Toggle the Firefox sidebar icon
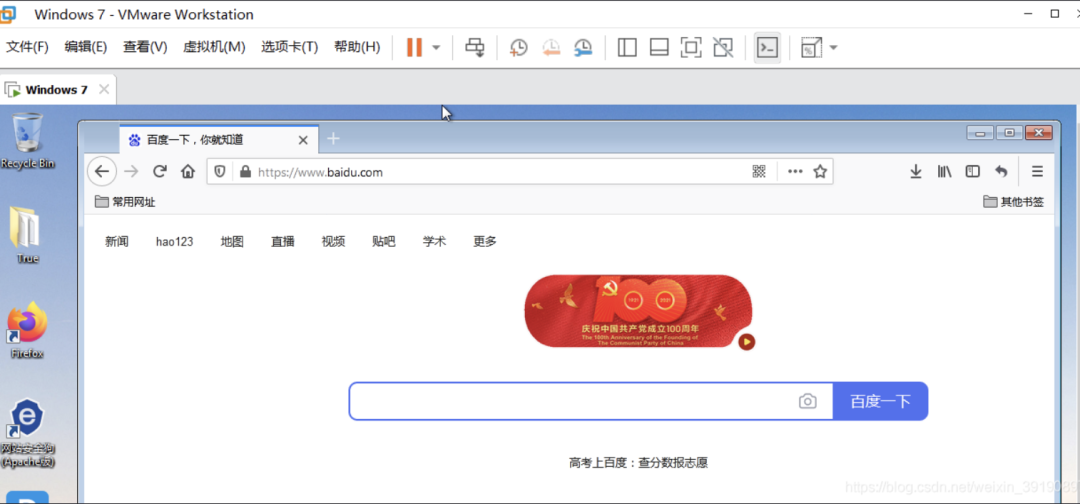The image size is (1080, 504). (x=973, y=171)
